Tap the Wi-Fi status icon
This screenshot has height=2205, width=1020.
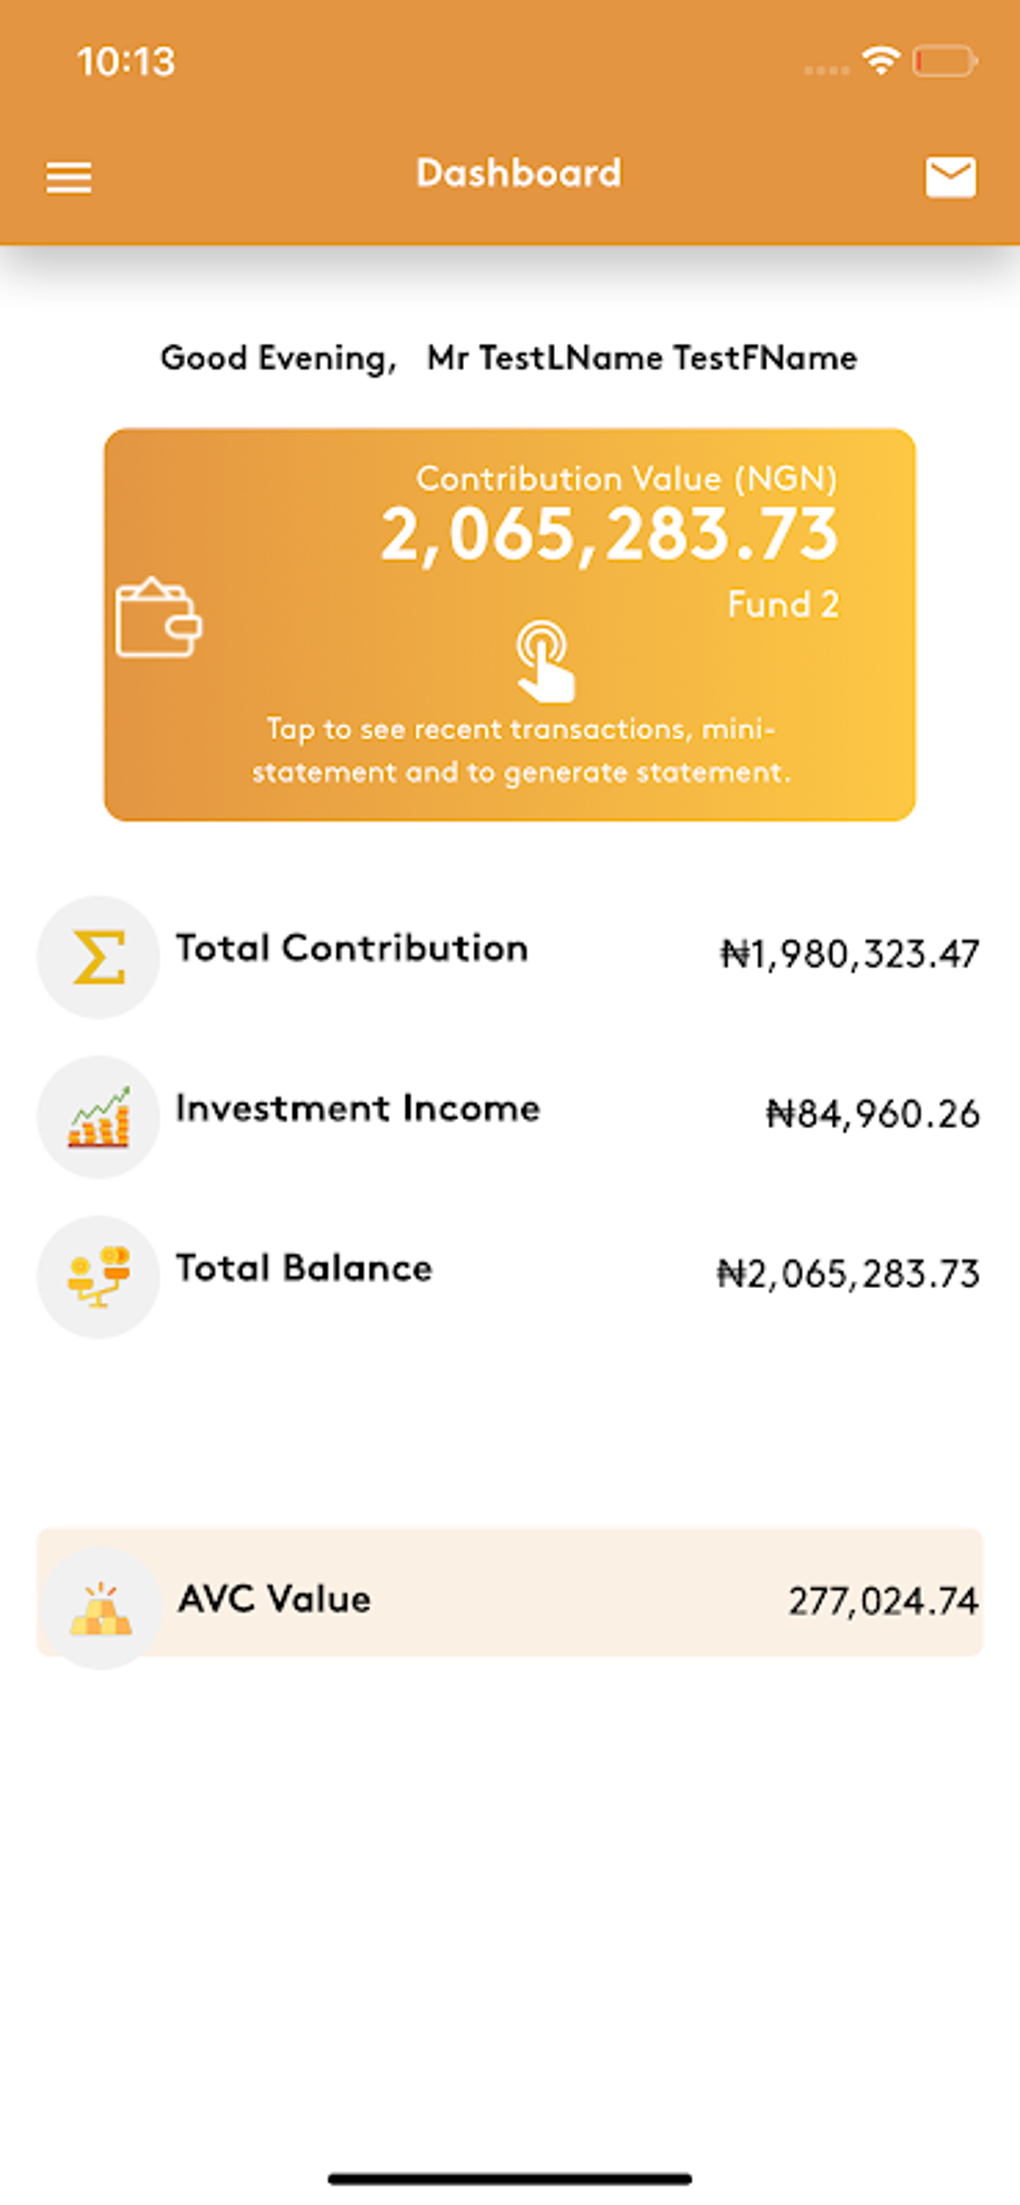coord(881,61)
